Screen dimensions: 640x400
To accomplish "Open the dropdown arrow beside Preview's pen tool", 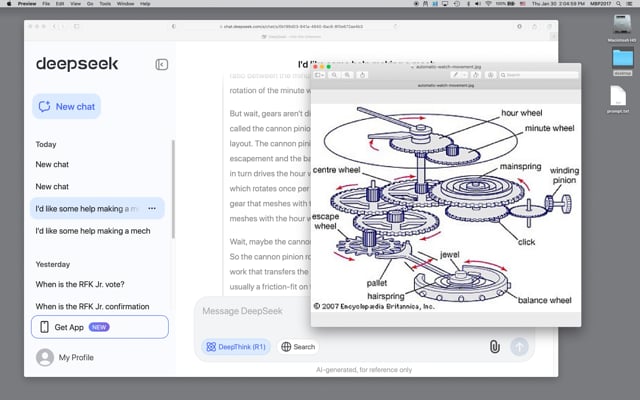I will (x=464, y=75).
